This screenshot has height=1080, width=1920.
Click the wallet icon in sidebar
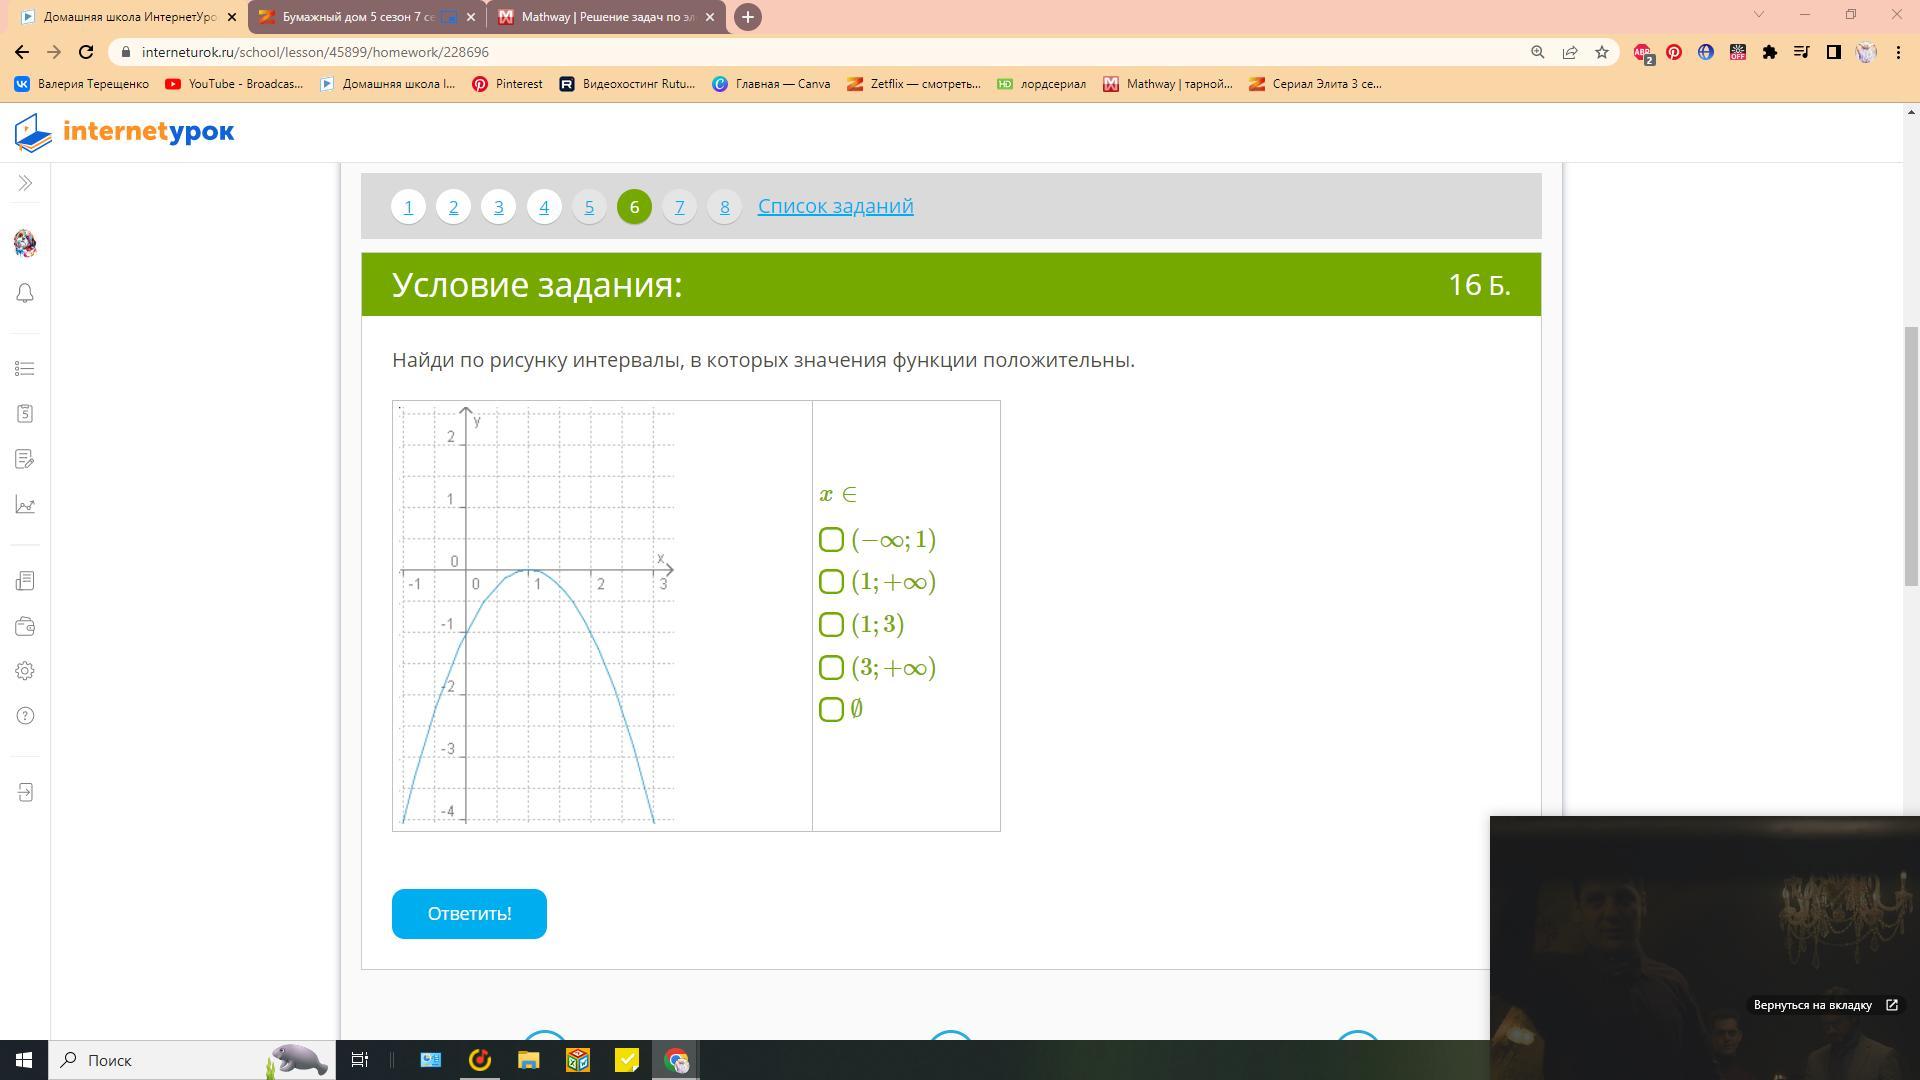25,627
